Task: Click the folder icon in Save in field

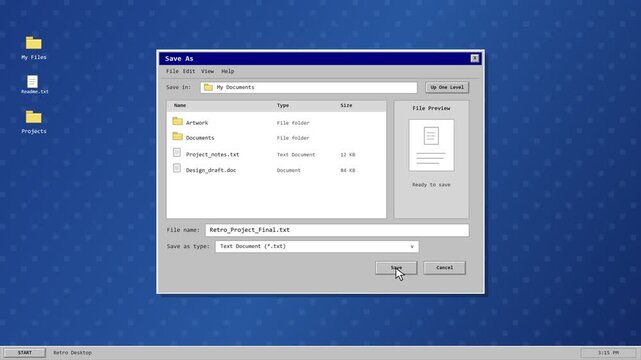Action: [x=208, y=87]
